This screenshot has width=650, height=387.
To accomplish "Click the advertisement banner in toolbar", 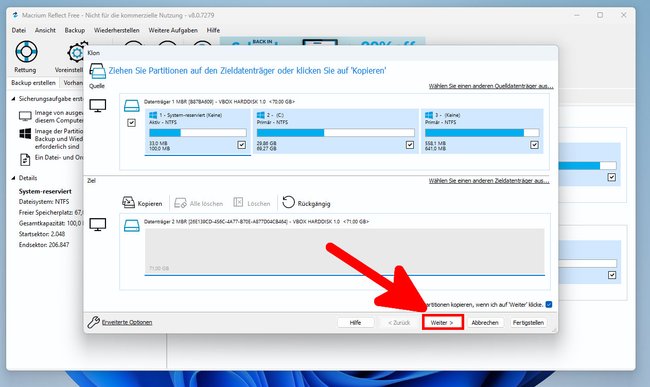I will tap(322, 41).
